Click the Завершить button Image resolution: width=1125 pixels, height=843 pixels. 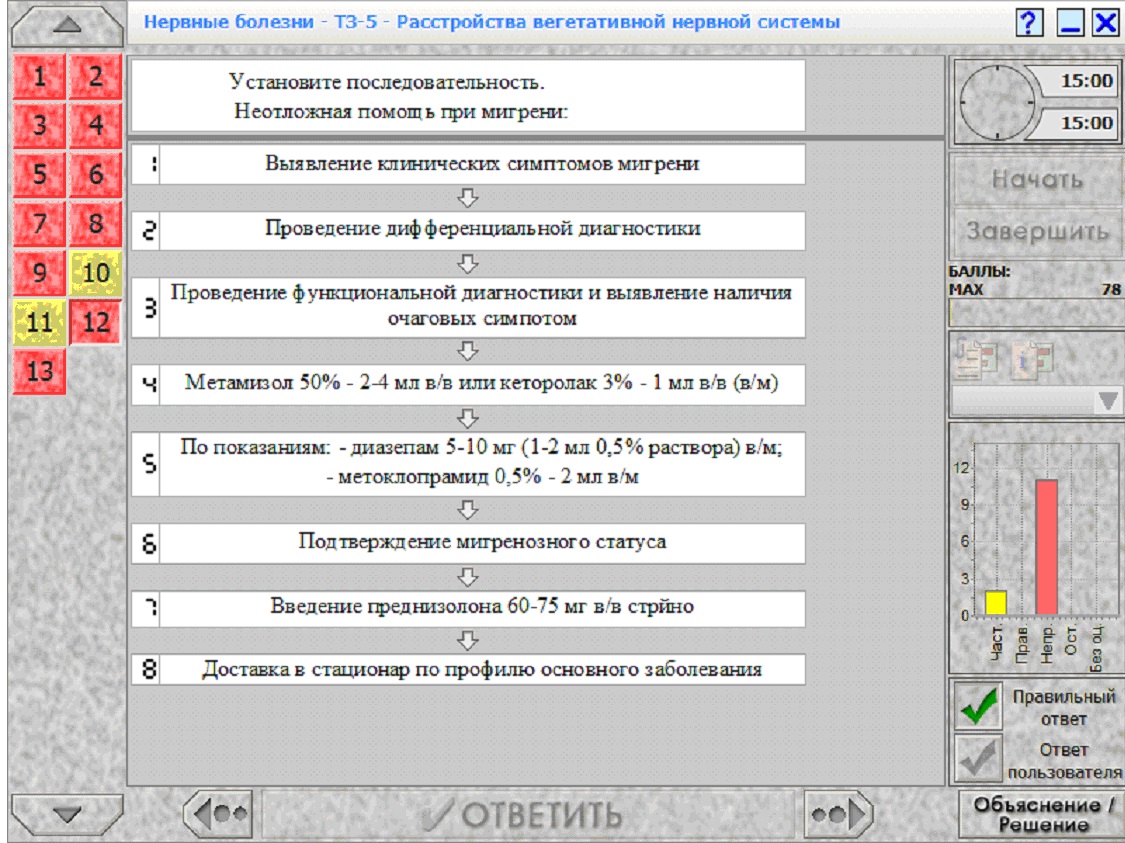(1037, 231)
